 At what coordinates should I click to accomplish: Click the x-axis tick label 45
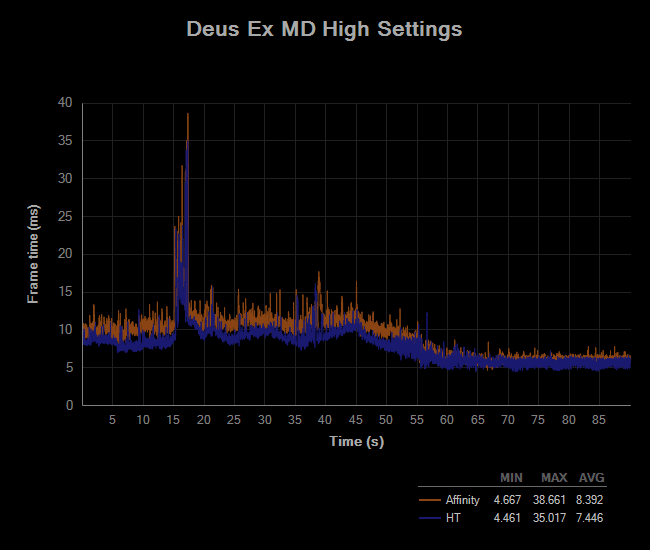point(356,420)
